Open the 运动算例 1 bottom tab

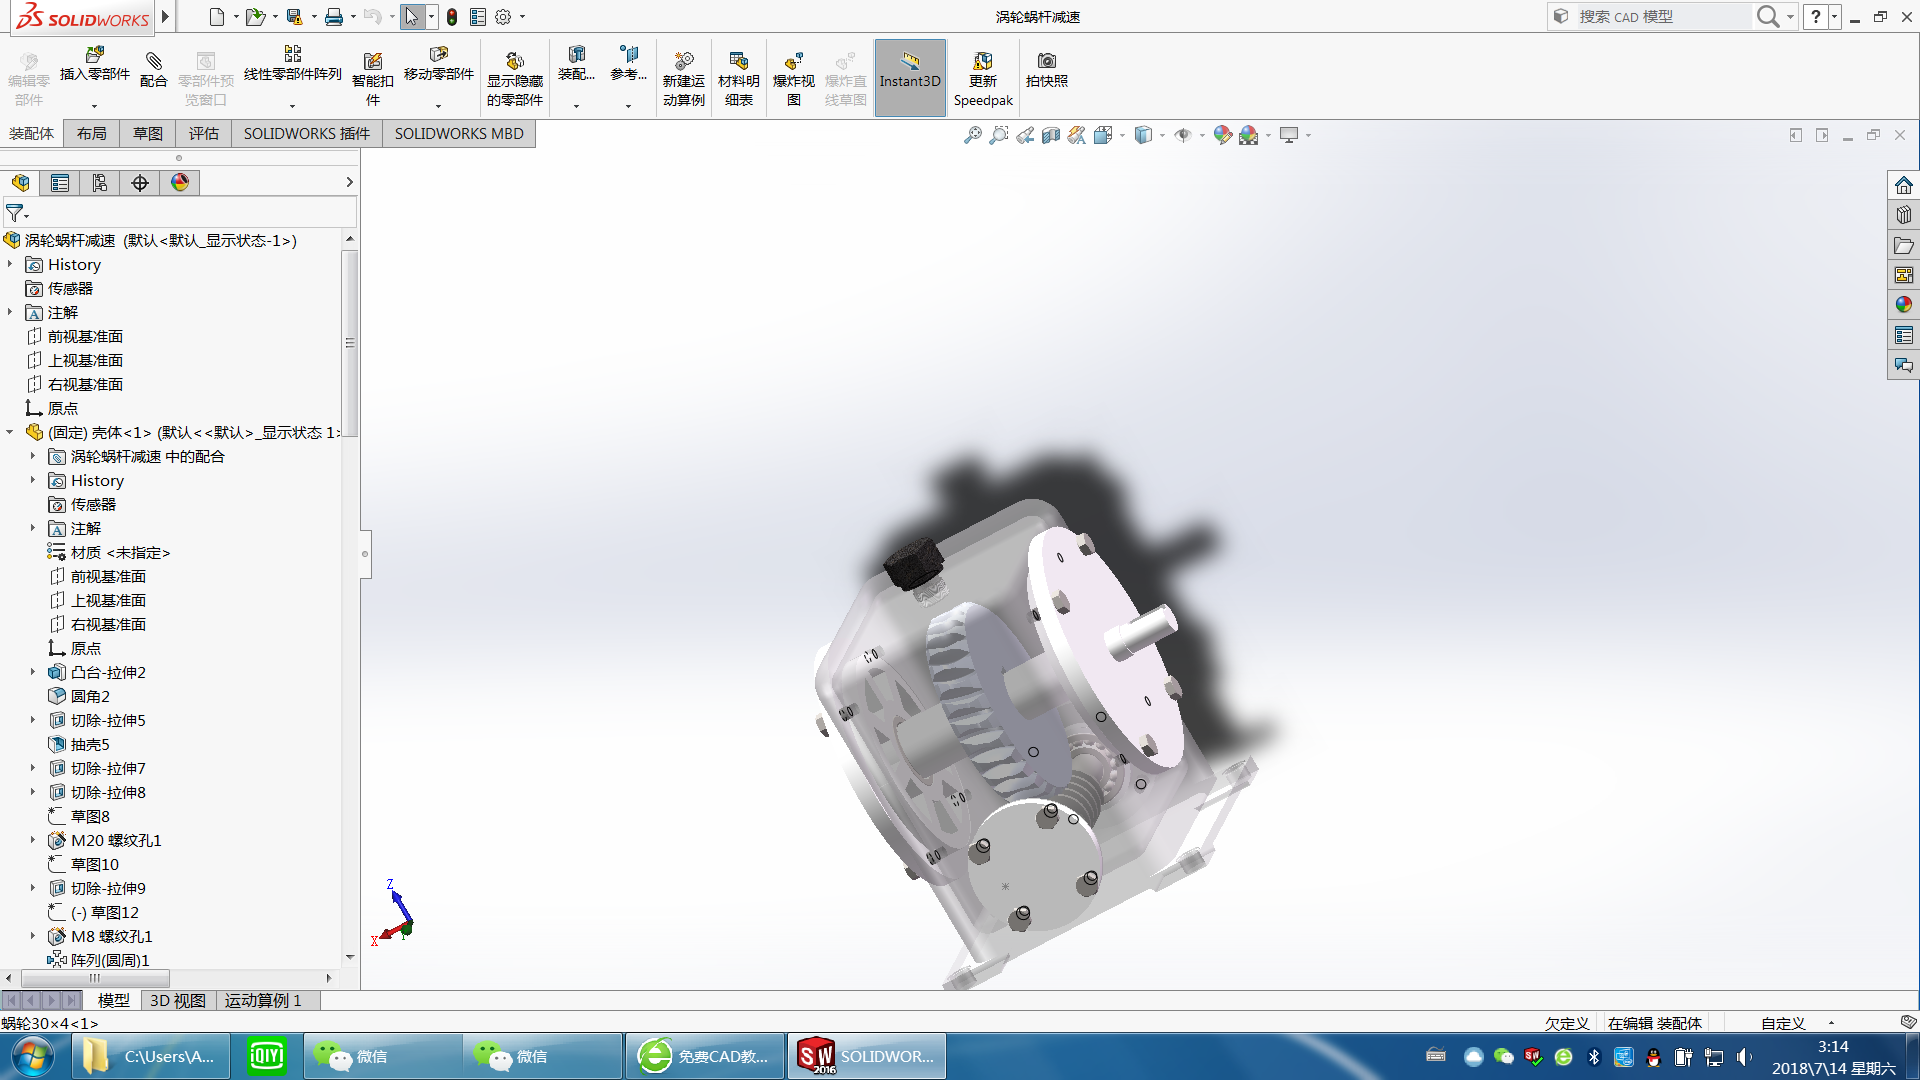click(262, 1000)
